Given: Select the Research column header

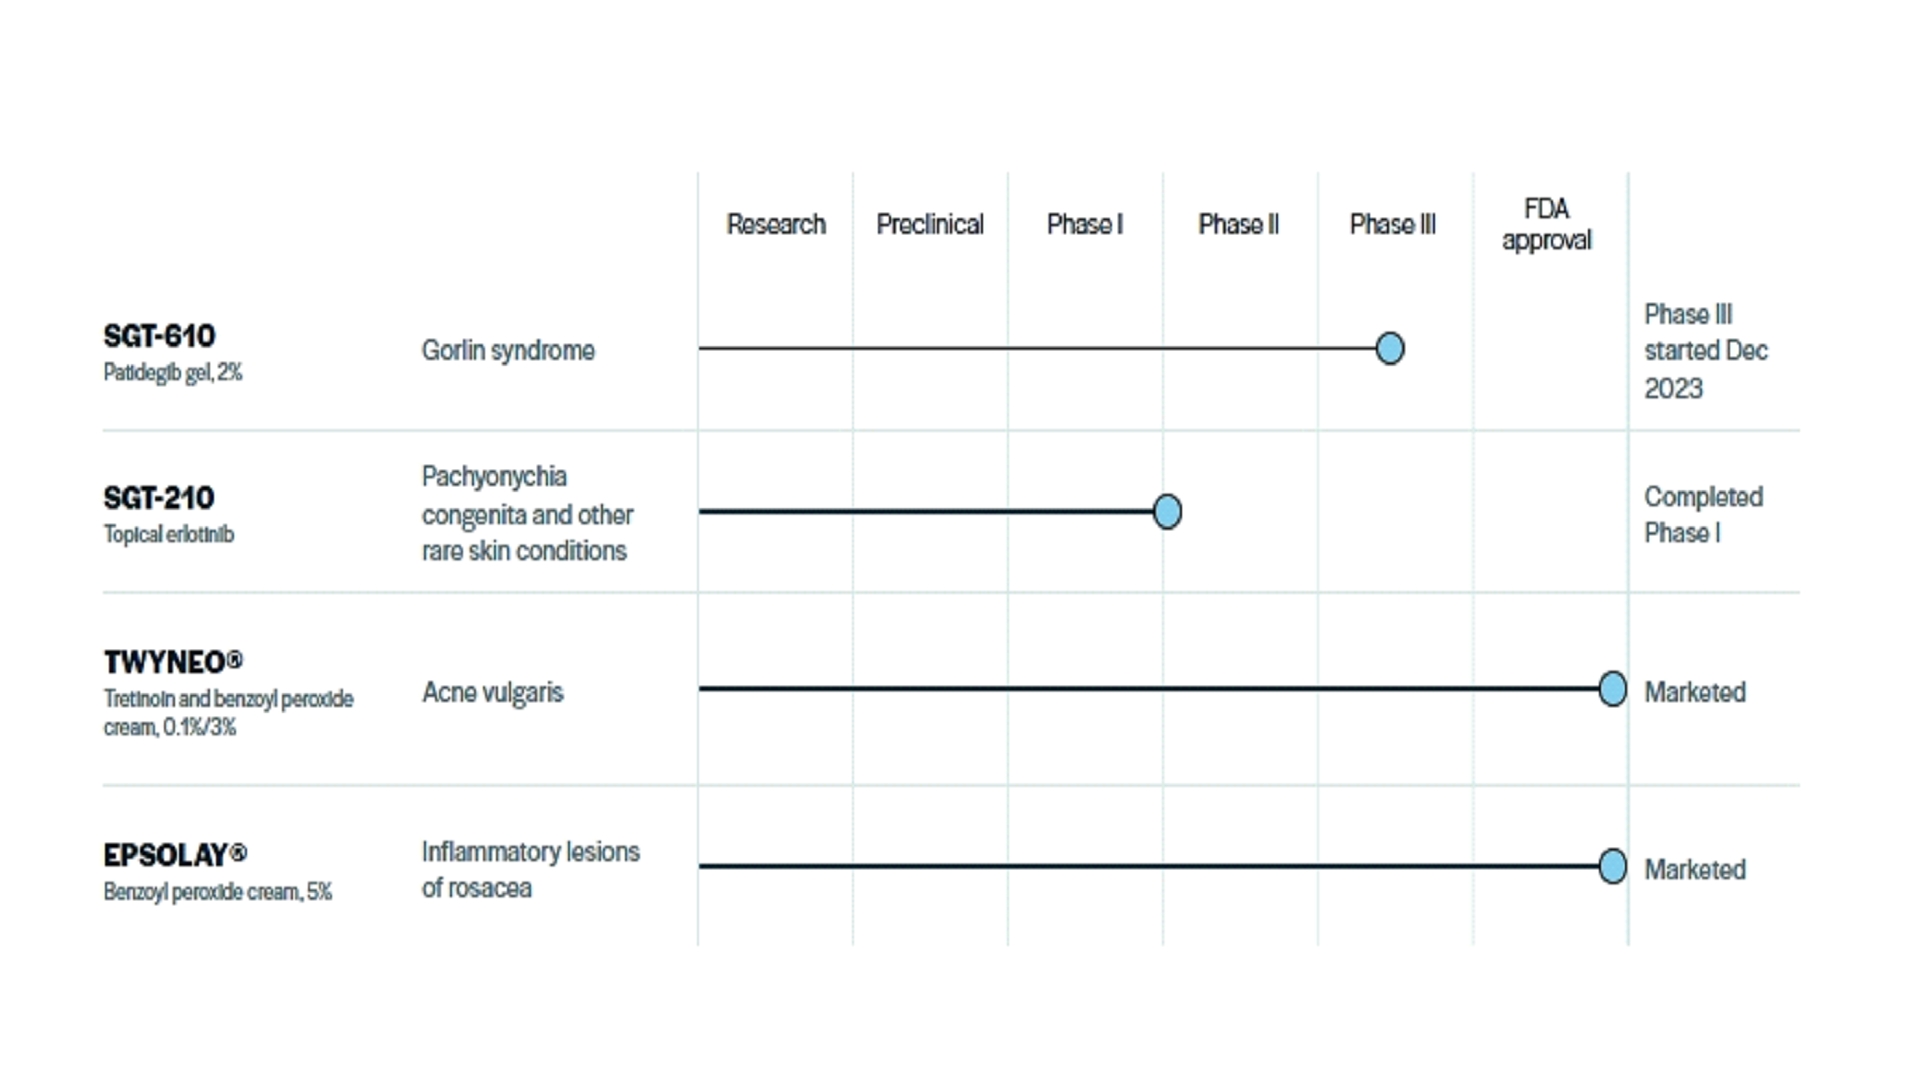Looking at the screenshot, I should (x=776, y=225).
